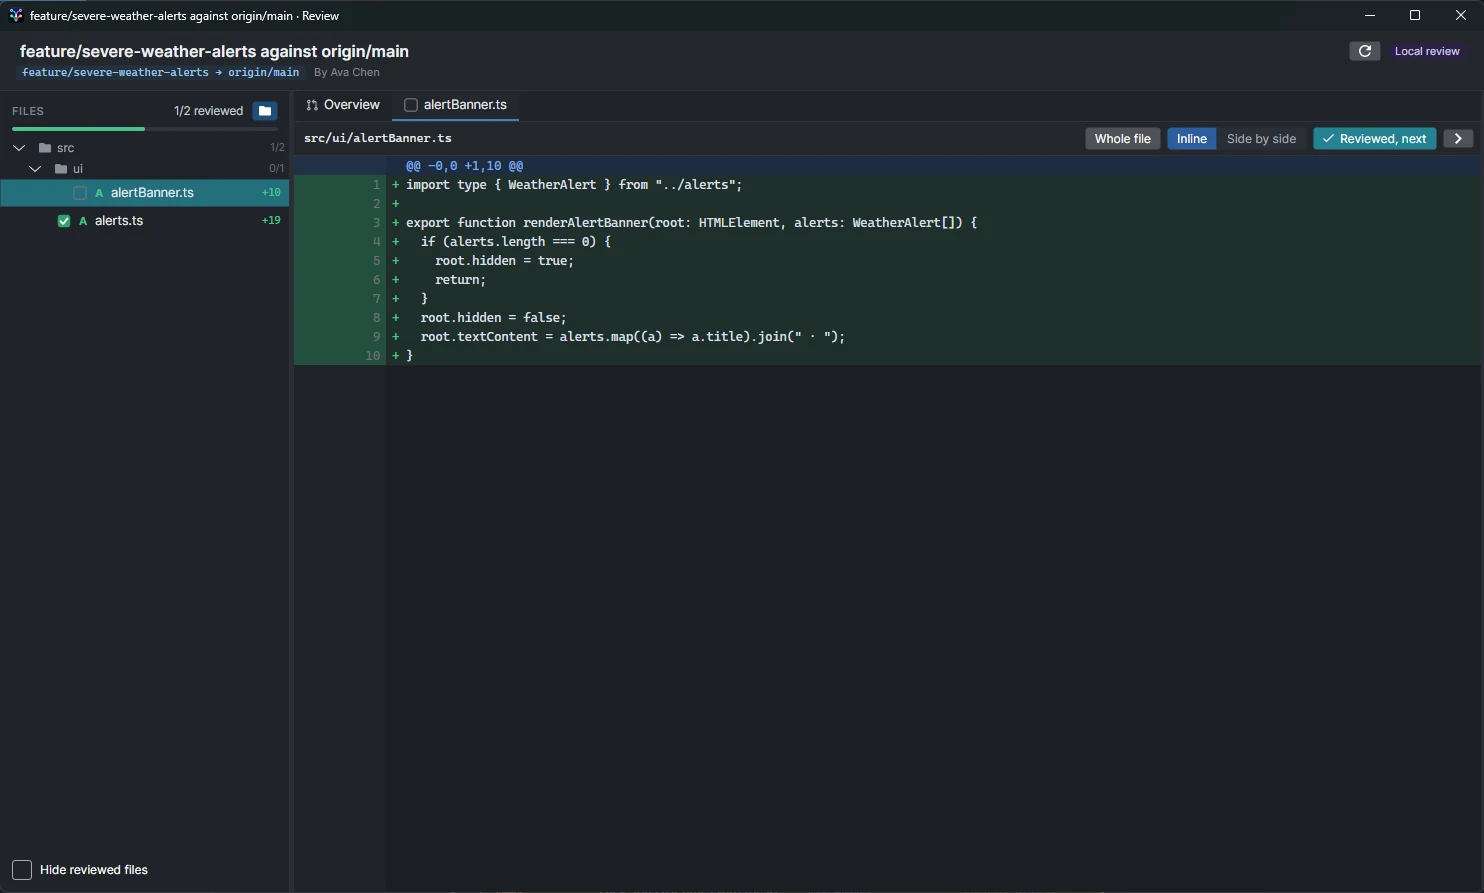Collapse the src folder chevron
Image resolution: width=1484 pixels, height=893 pixels.
[x=19, y=148]
